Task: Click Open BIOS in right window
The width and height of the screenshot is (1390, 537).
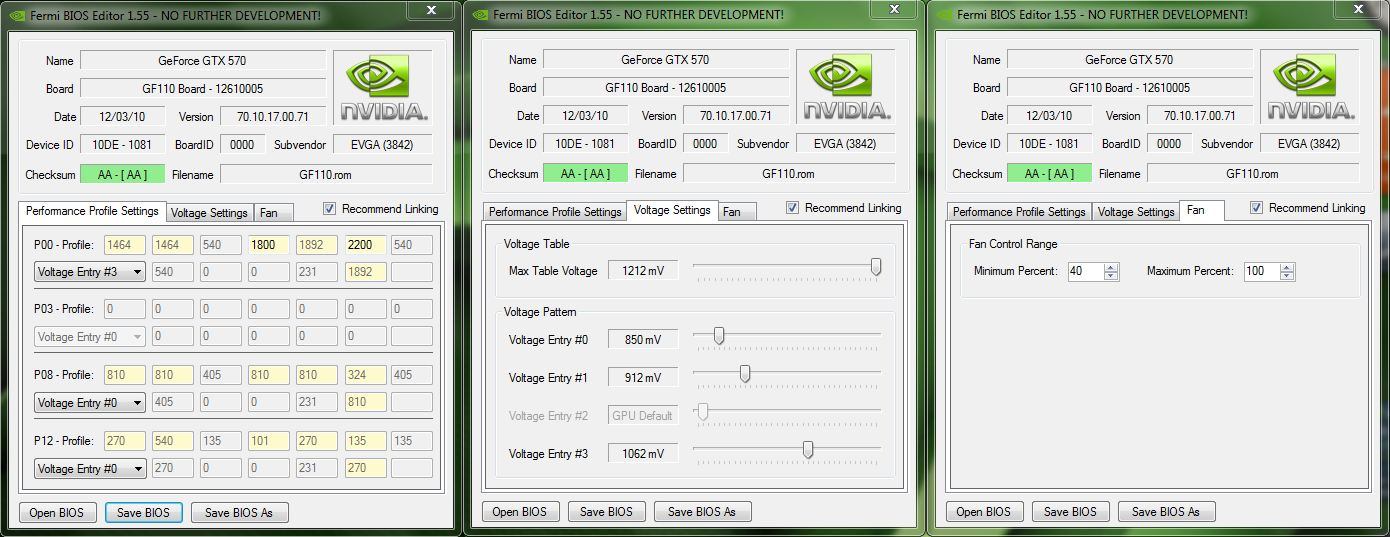Action: 984,511
